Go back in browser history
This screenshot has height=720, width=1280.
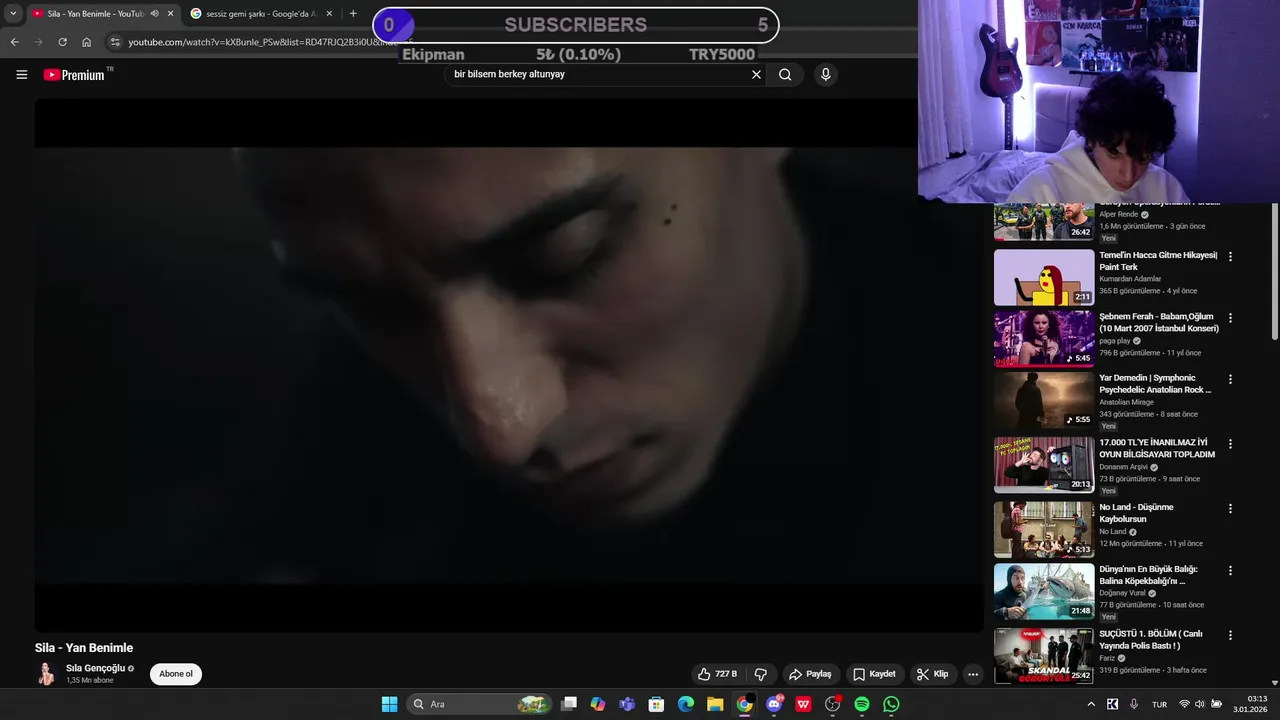[14, 42]
